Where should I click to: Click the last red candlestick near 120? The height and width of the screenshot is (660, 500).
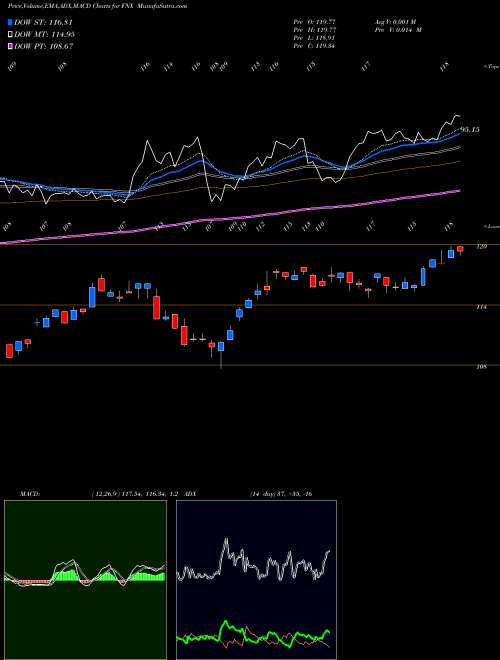click(460, 250)
